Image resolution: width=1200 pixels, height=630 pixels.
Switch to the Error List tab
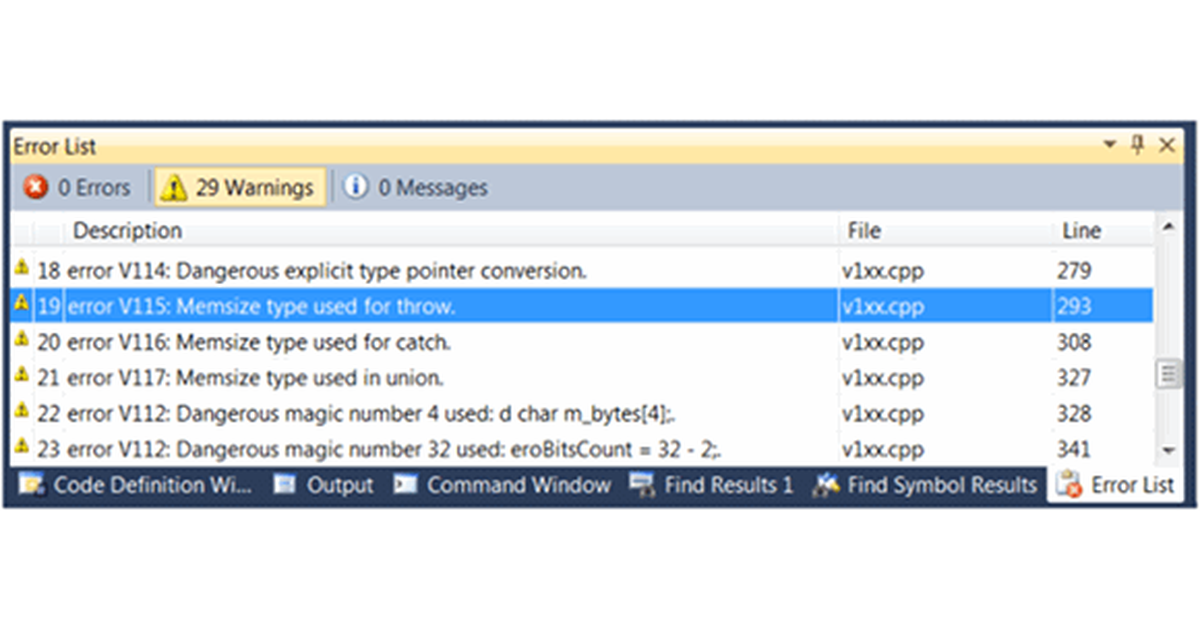click(1116, 485)
